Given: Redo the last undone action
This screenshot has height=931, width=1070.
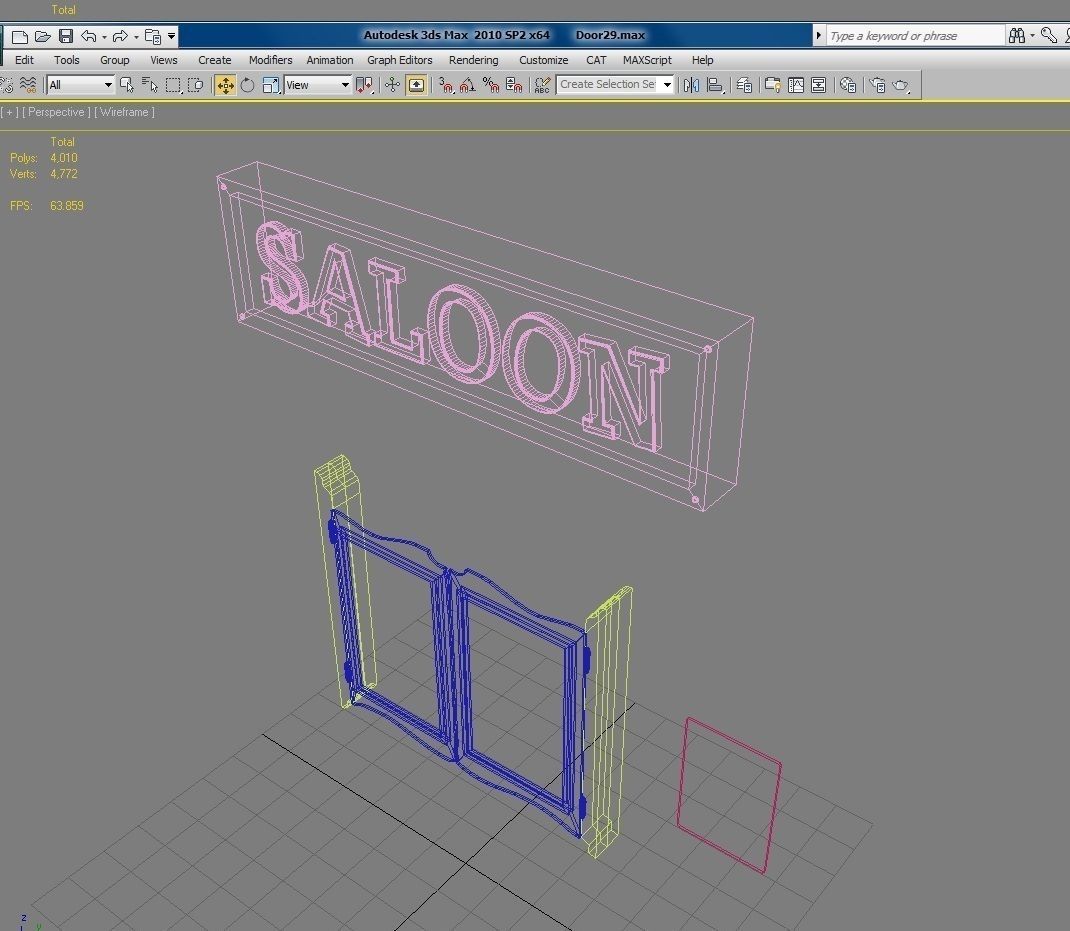Looking at the screenshot, I should coord(120,36).
